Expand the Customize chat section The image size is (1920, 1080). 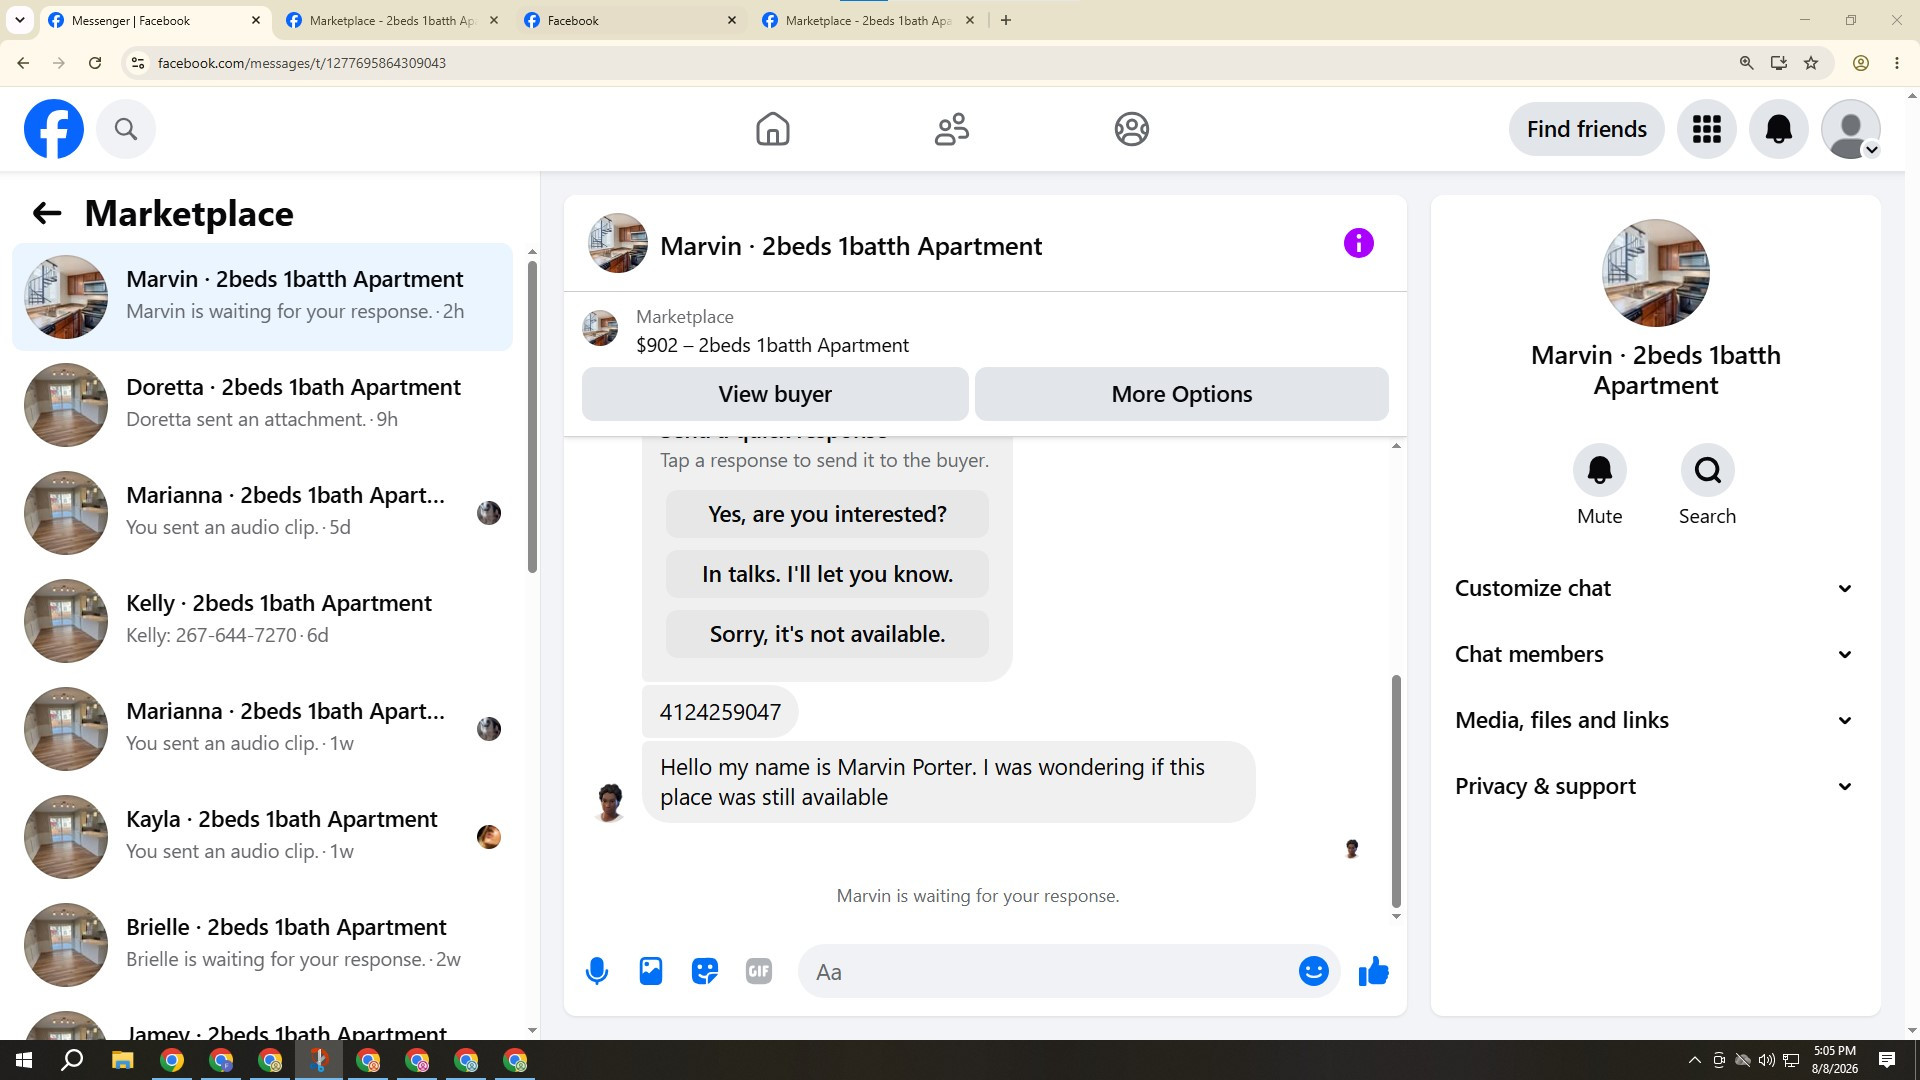[1655, 588]
